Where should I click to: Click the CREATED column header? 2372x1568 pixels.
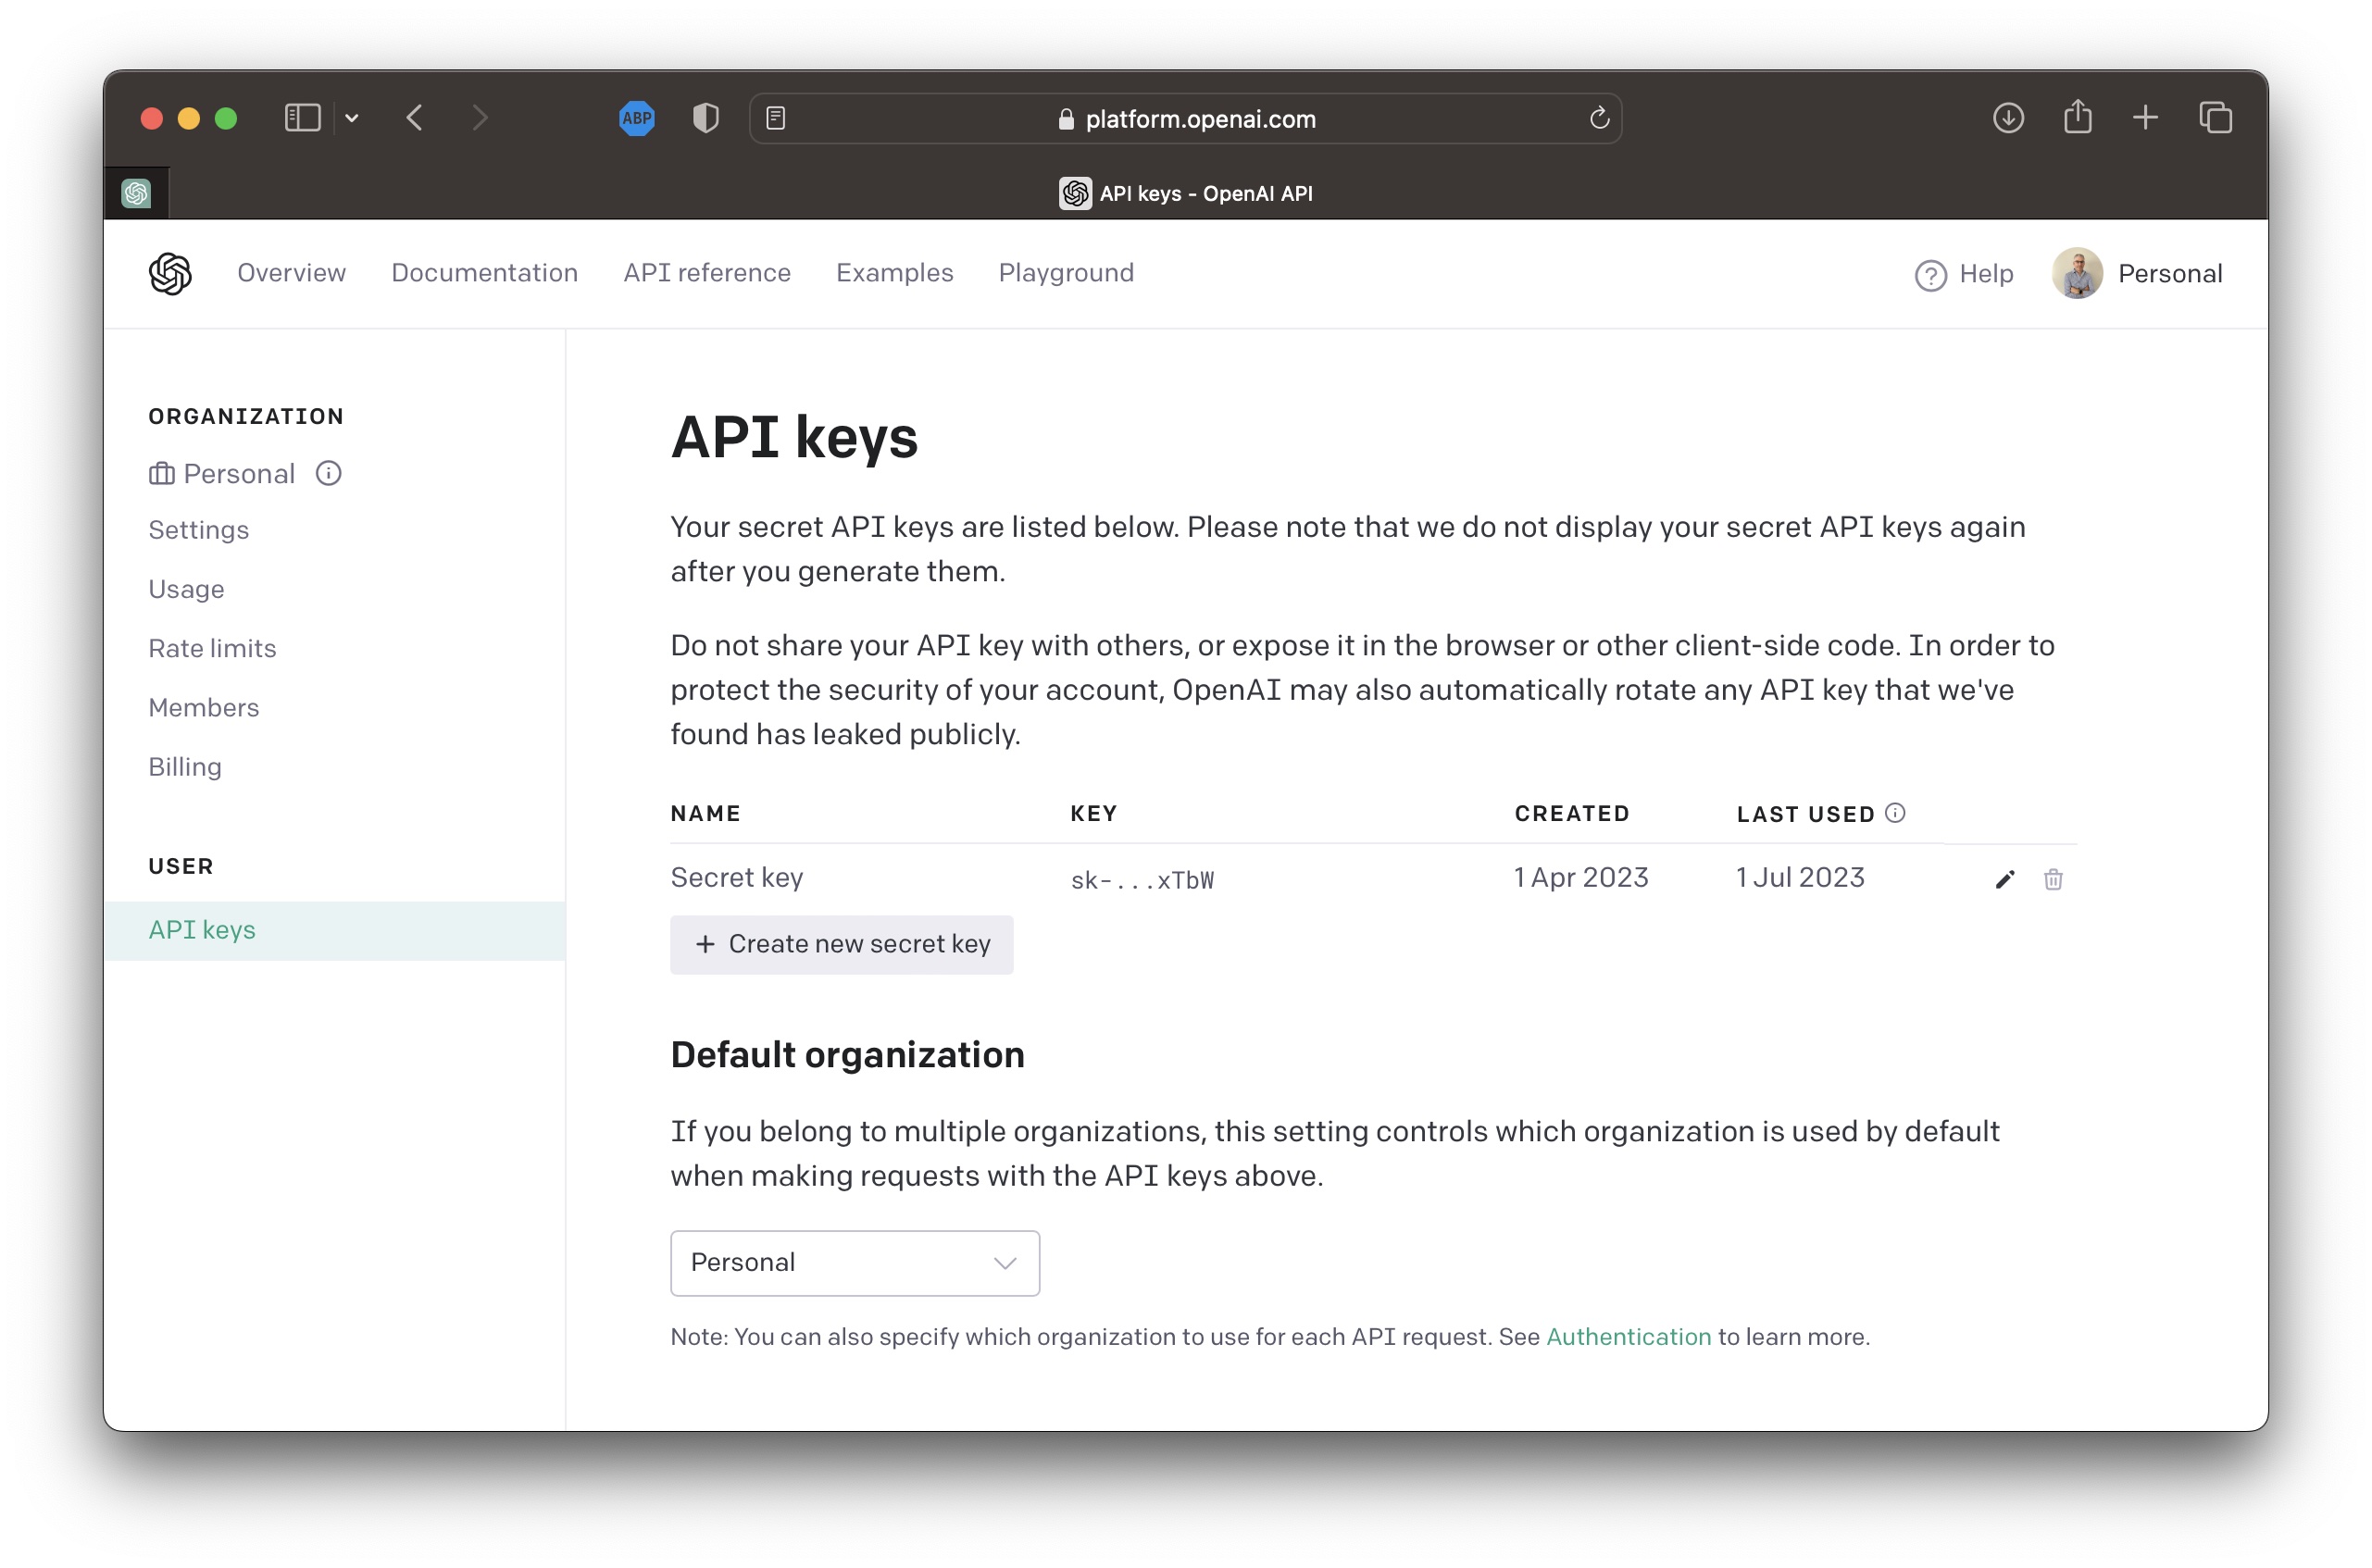tap(1572, 813)
